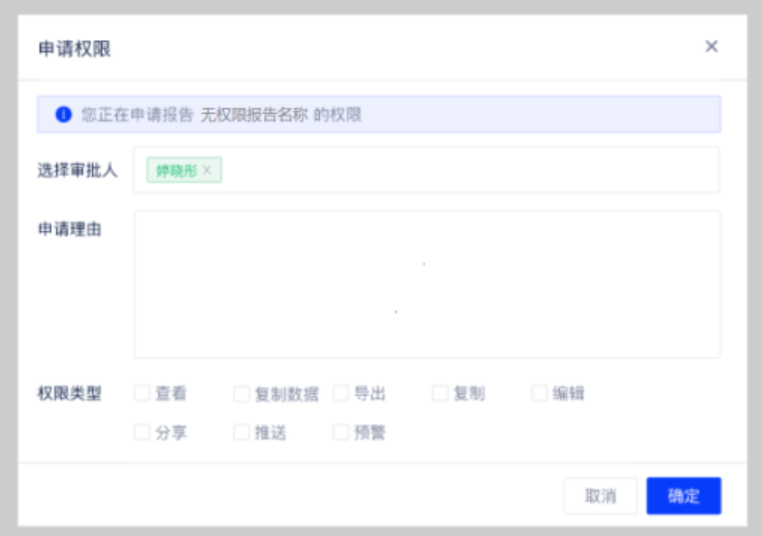The width and height of the screenshot is (762, 536).
Task: Remove the 婷晓彤 approver tag
Action: [207, 170]
